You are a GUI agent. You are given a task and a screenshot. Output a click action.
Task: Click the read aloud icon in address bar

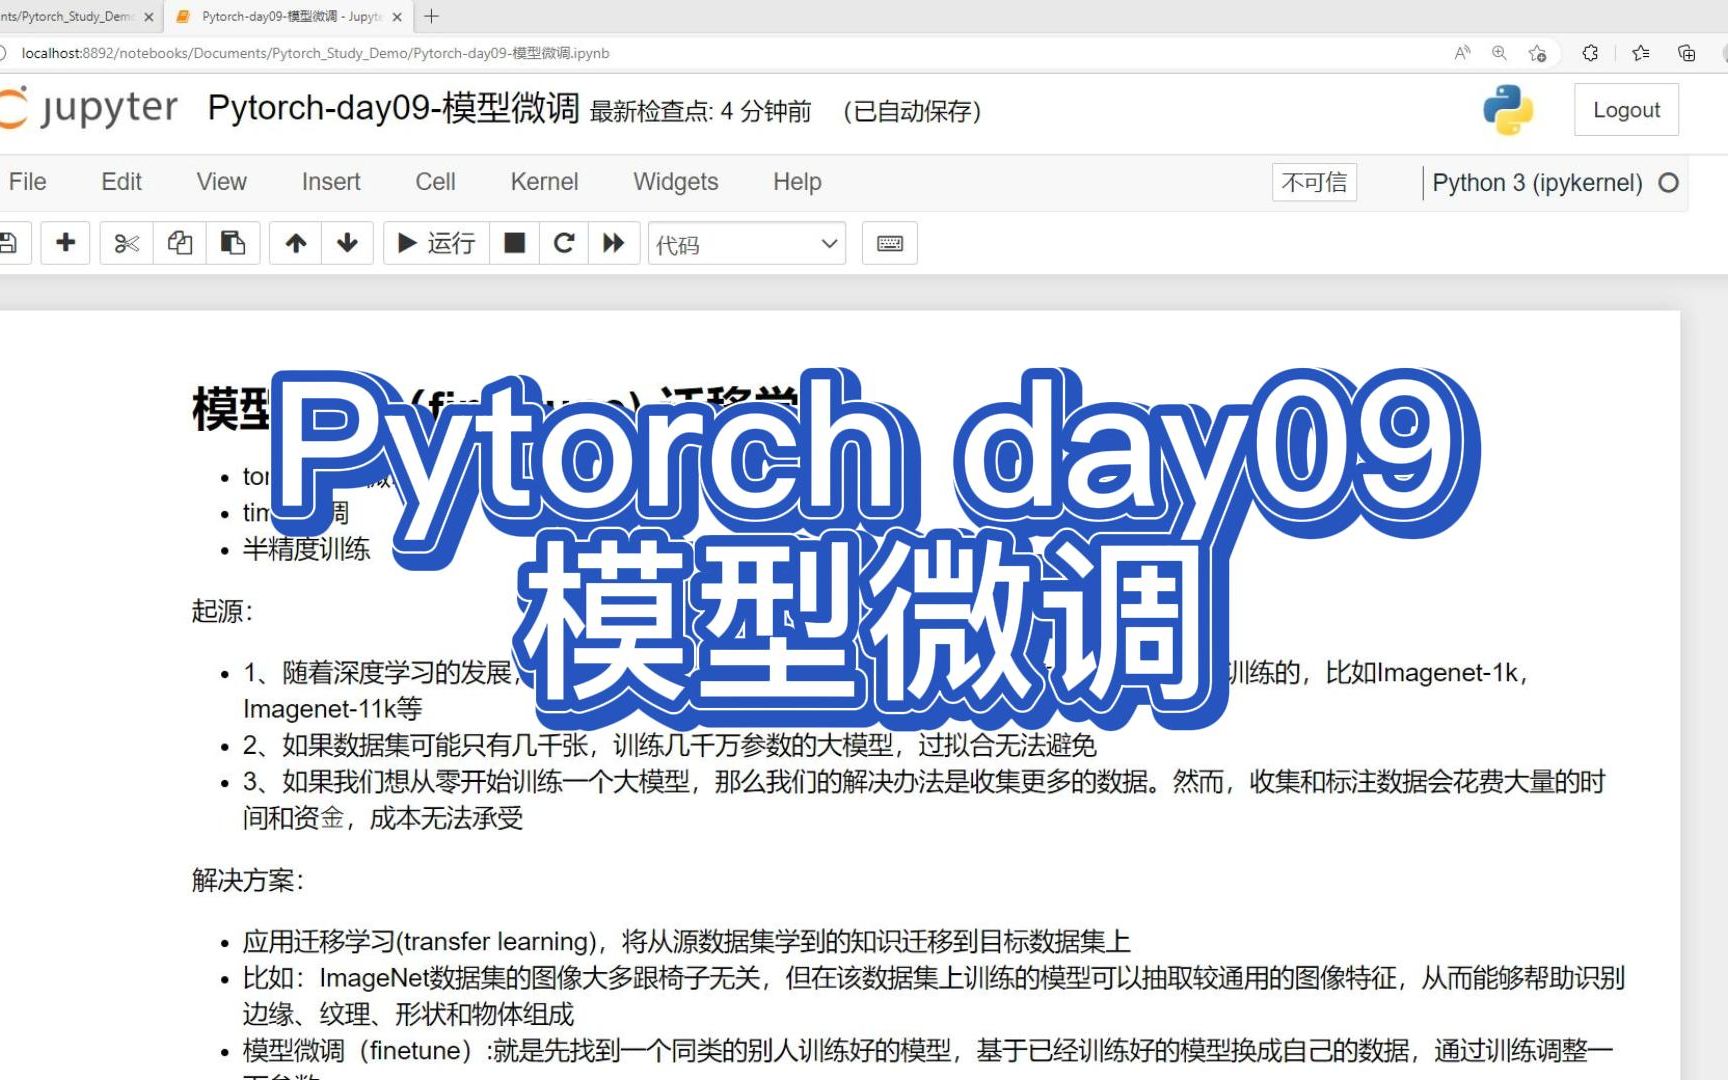[x=1462, y=53]
